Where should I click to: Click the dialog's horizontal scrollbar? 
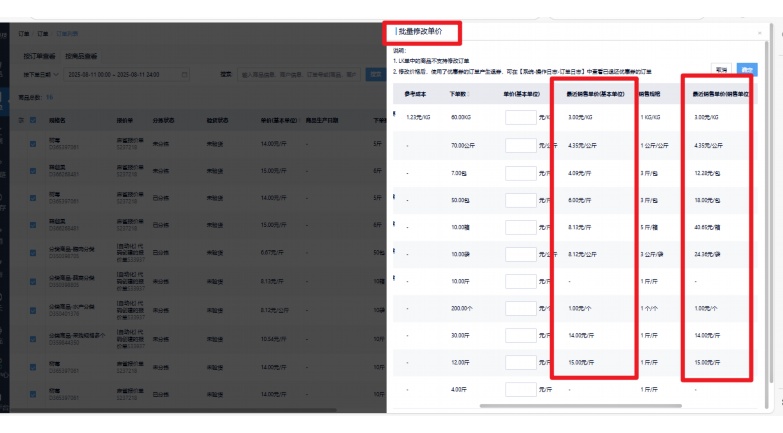coord(581,406)
